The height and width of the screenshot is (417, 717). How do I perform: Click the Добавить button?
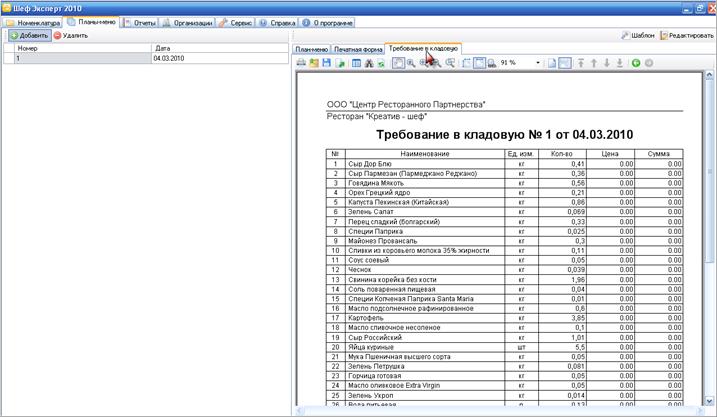coord(30,35)
